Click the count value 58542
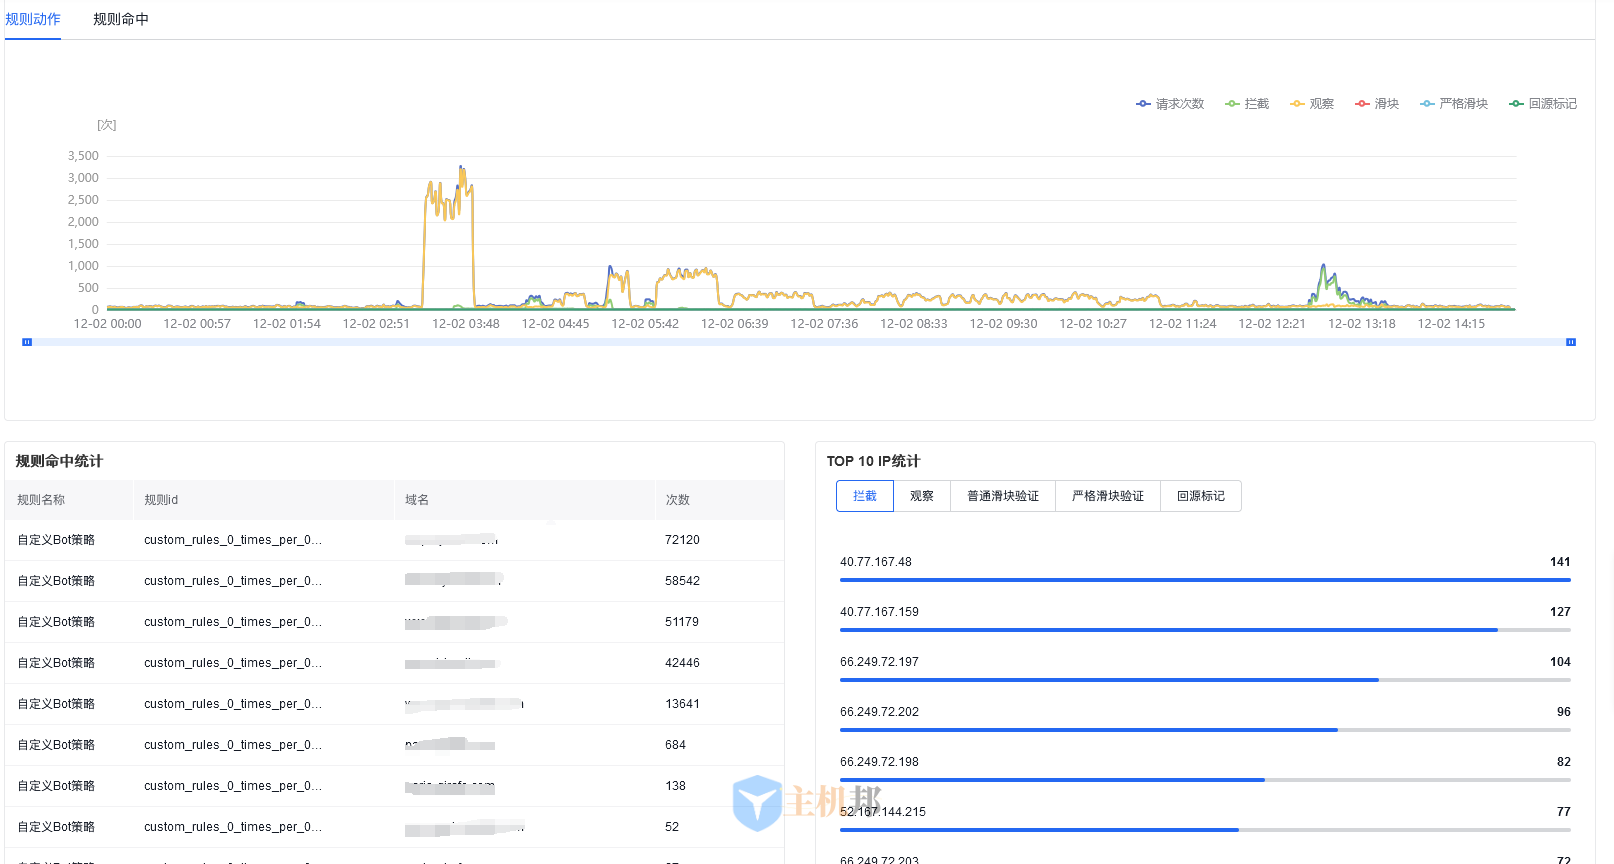The height and width of the screenshot is (864, 1614). pyautogui.click(x=682, y=581)
